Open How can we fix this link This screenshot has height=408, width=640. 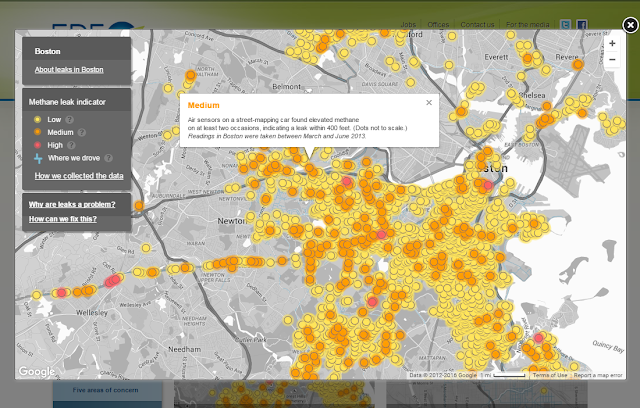(x=62, y=219)
